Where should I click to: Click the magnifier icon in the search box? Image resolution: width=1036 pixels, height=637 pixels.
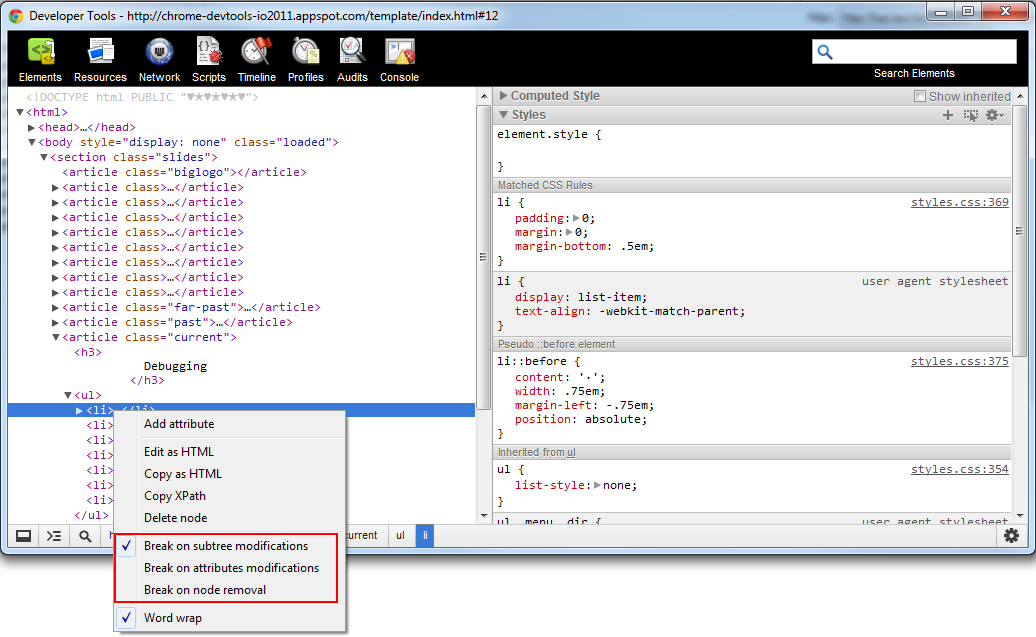(x=825, y=52)
